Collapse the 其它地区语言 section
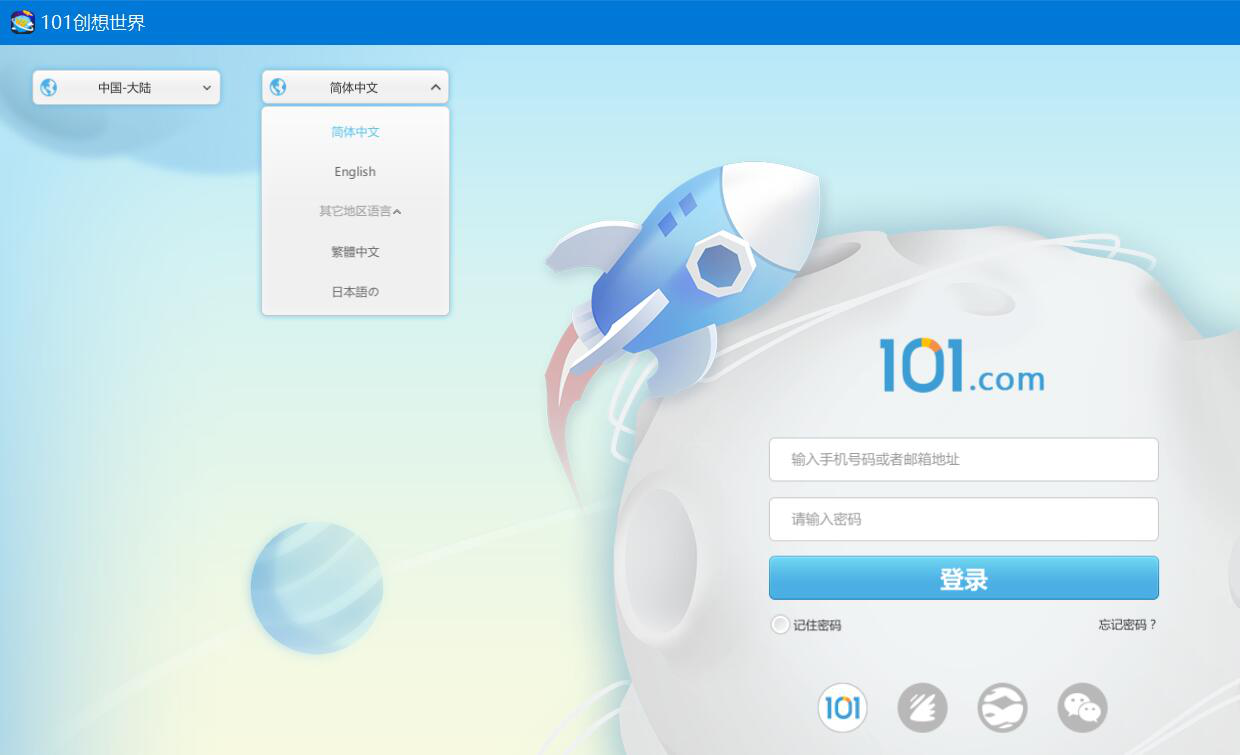The height and width of the screenshot is (755, 1240). point(360,212)
